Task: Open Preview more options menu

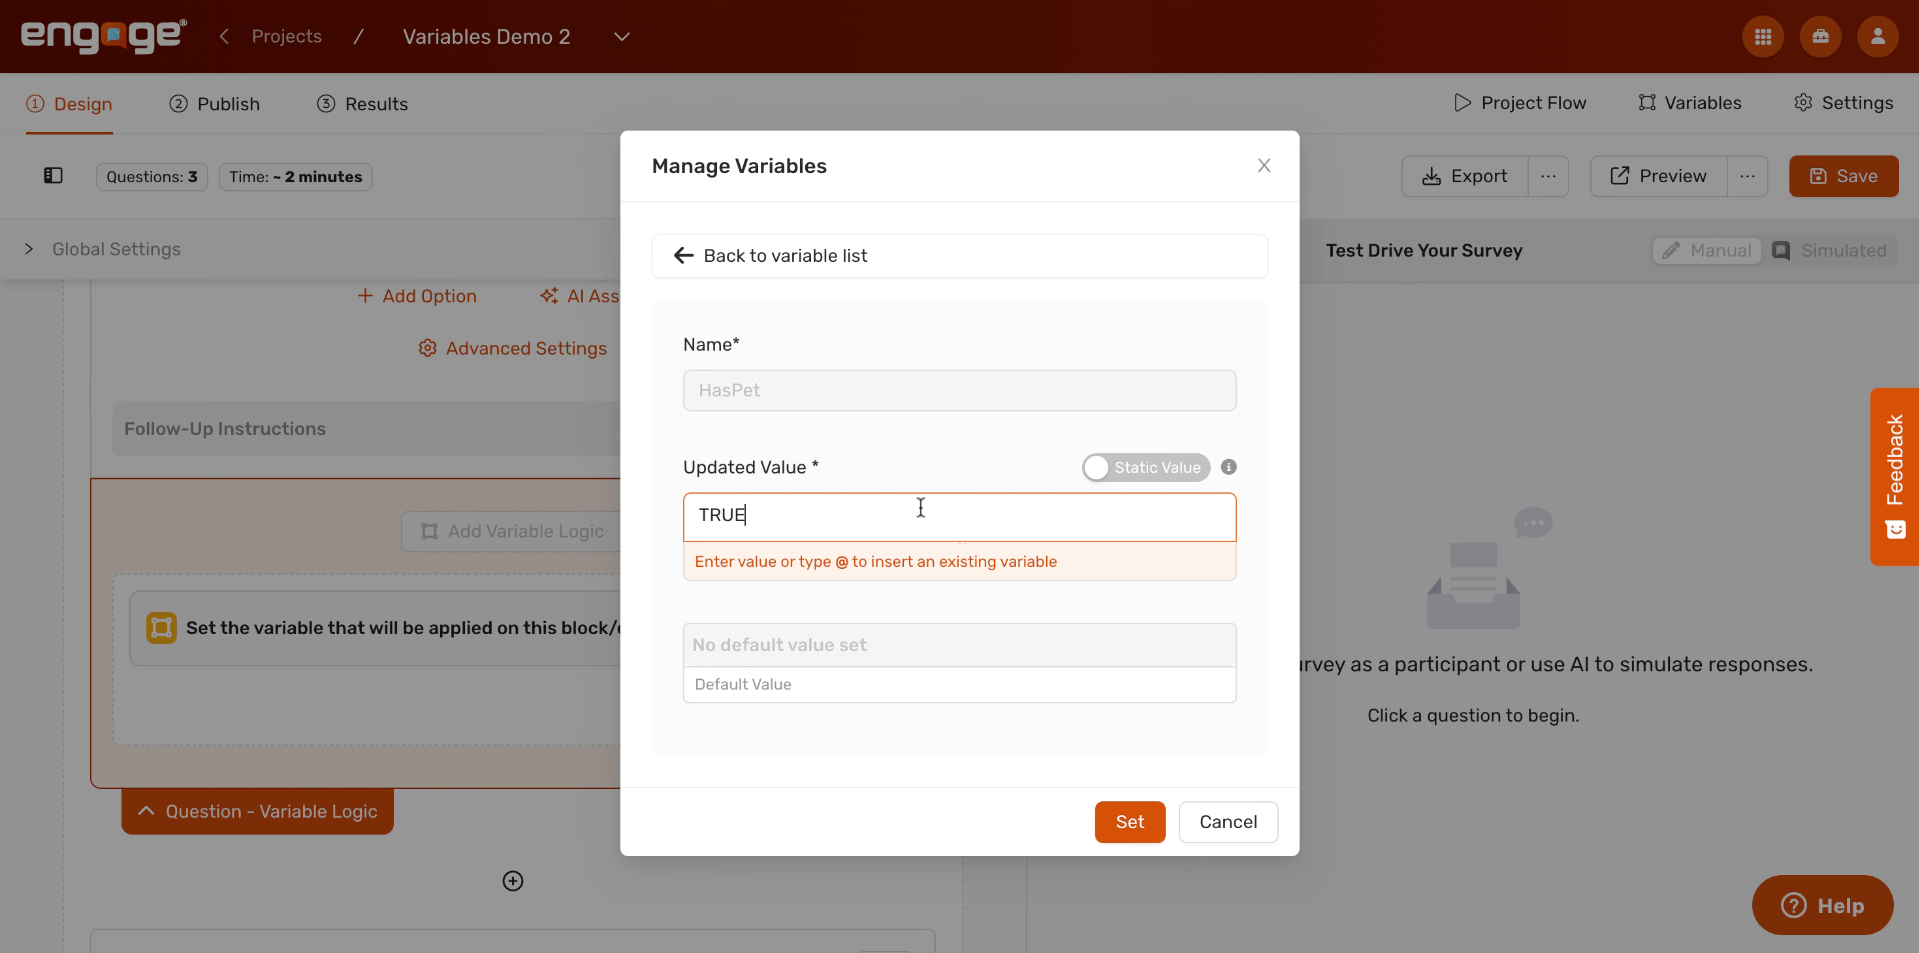Action: [1747, 176]
